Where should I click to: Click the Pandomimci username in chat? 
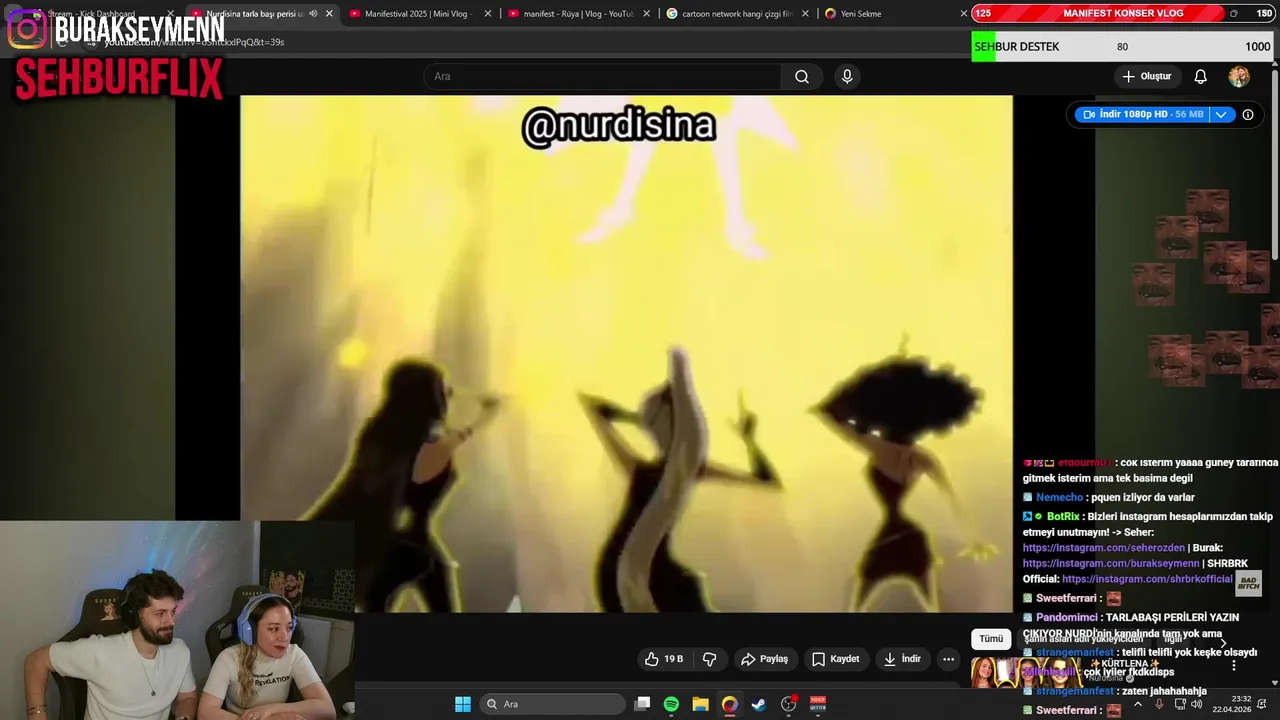click(x=1067, y=618)
